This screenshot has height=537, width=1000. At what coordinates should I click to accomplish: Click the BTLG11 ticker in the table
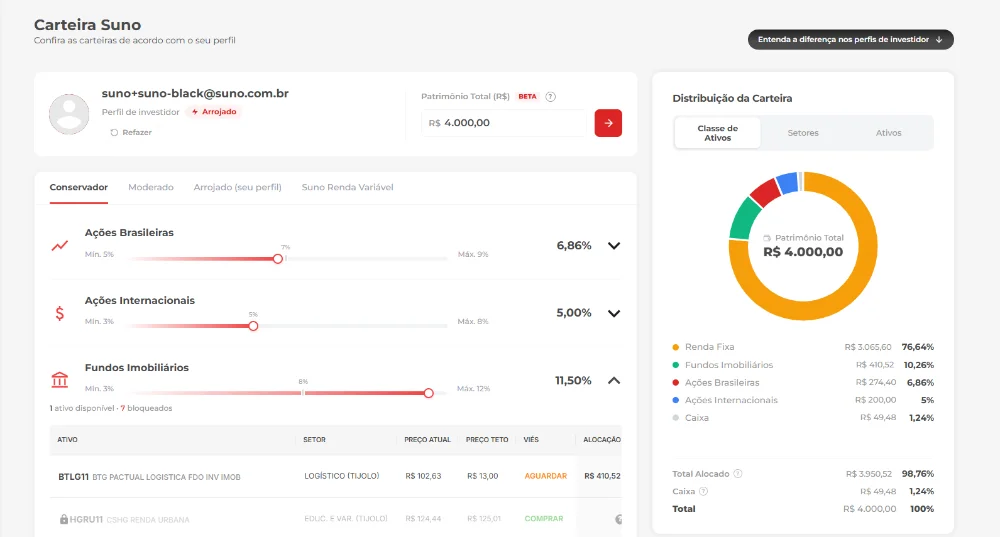click(x=73, y=476)
